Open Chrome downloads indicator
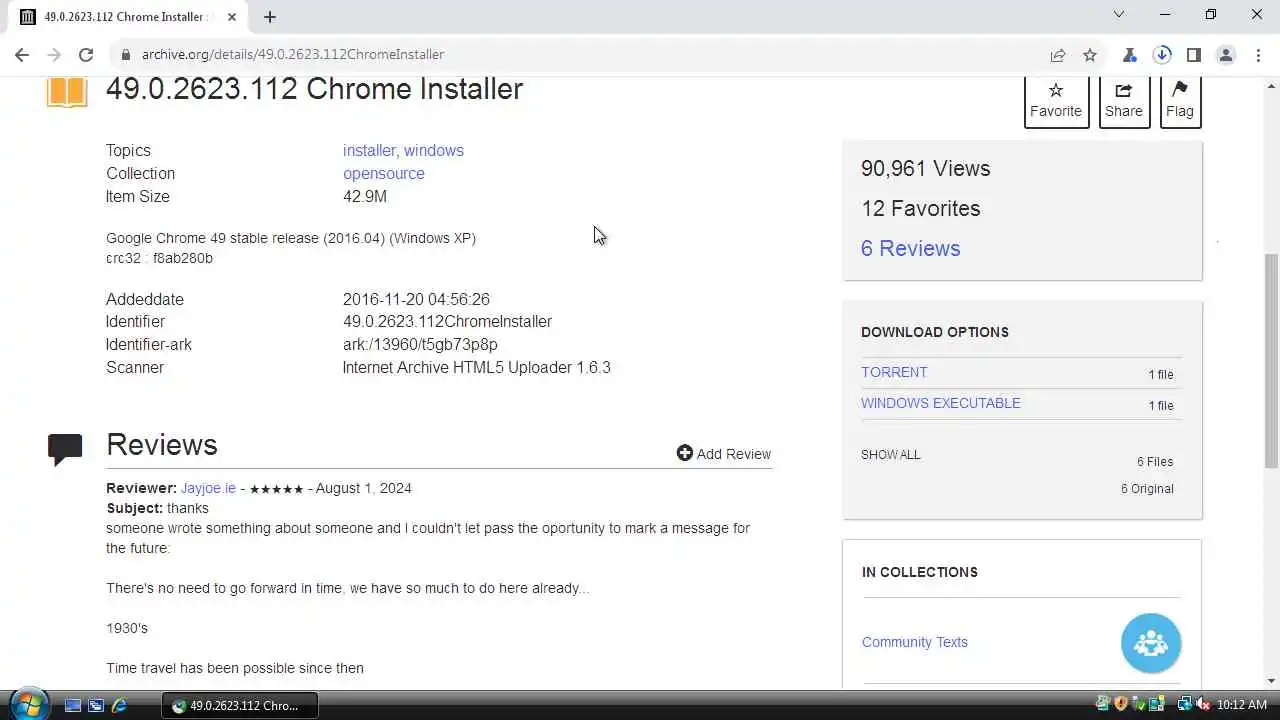The image size is (1280, 720). [x=1162, y=55]
